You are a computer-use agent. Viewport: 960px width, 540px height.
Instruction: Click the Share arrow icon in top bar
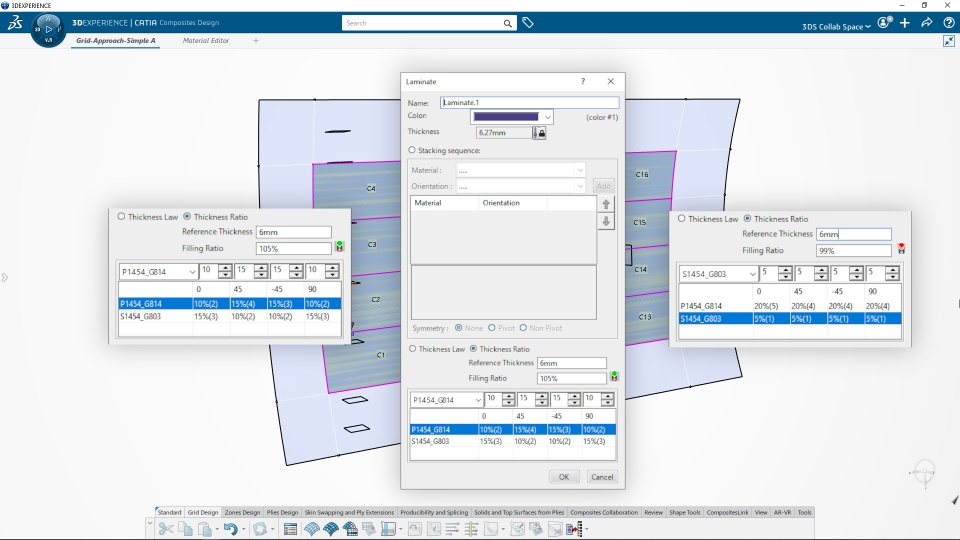pyautogui.click(x=926, y=23)
